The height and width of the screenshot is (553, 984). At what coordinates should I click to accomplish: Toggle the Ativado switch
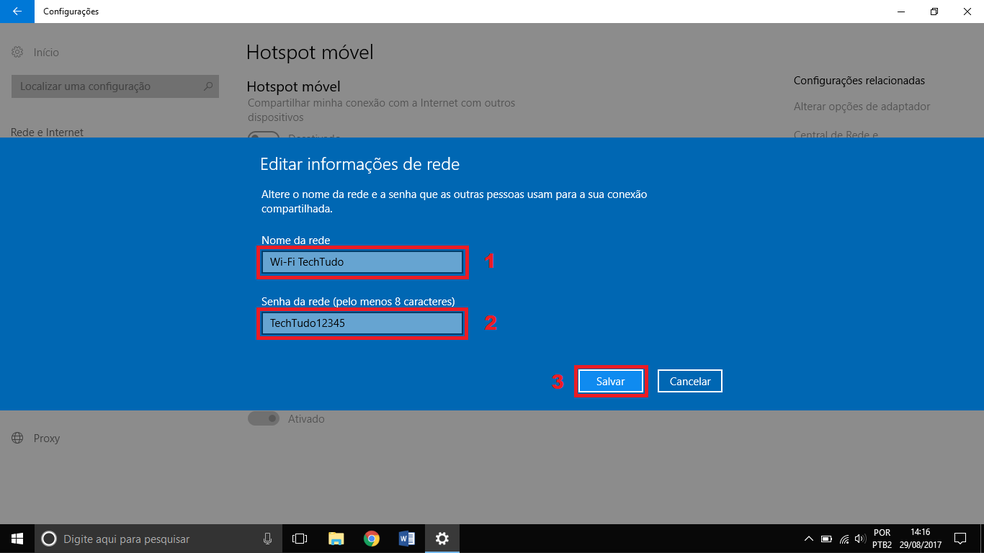click(264, 419)
